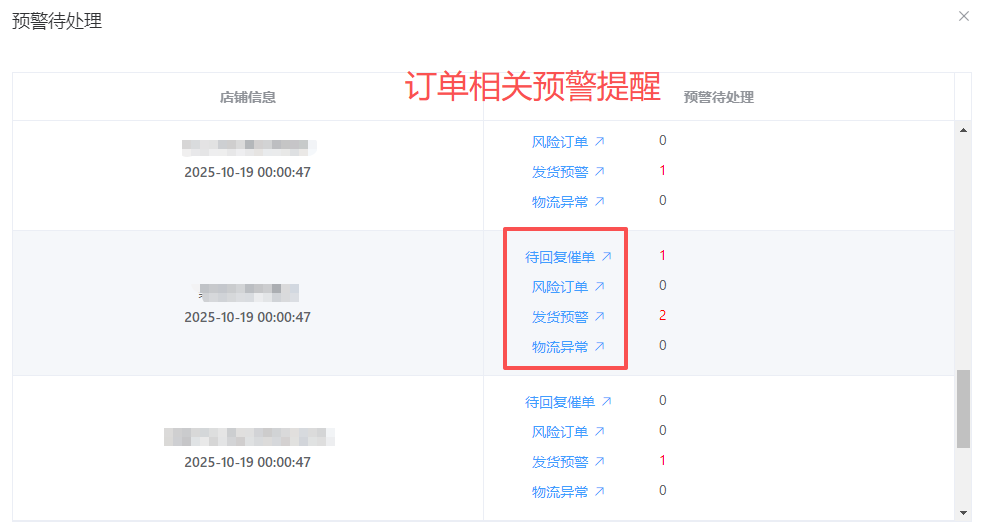This screenshot has height=526, width=984.
Task: Click arrow icon beside 待回复催单 in last store row
Action: [x=606, y=402]
